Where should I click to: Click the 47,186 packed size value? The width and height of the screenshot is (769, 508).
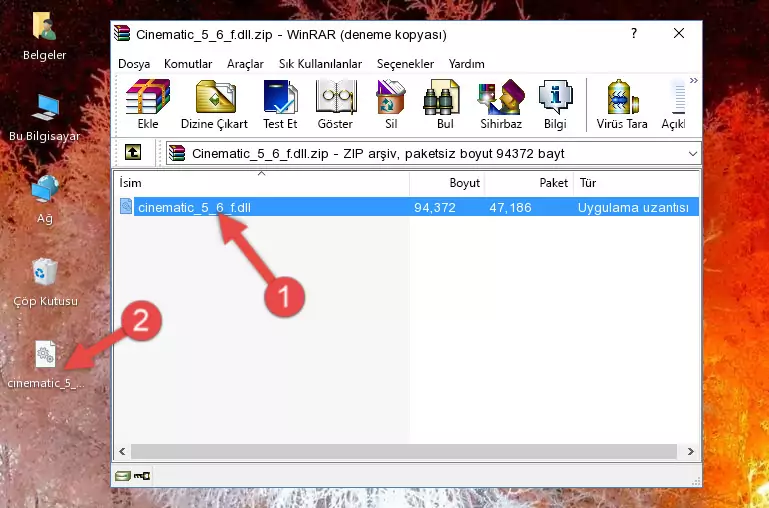click(510, 207)
